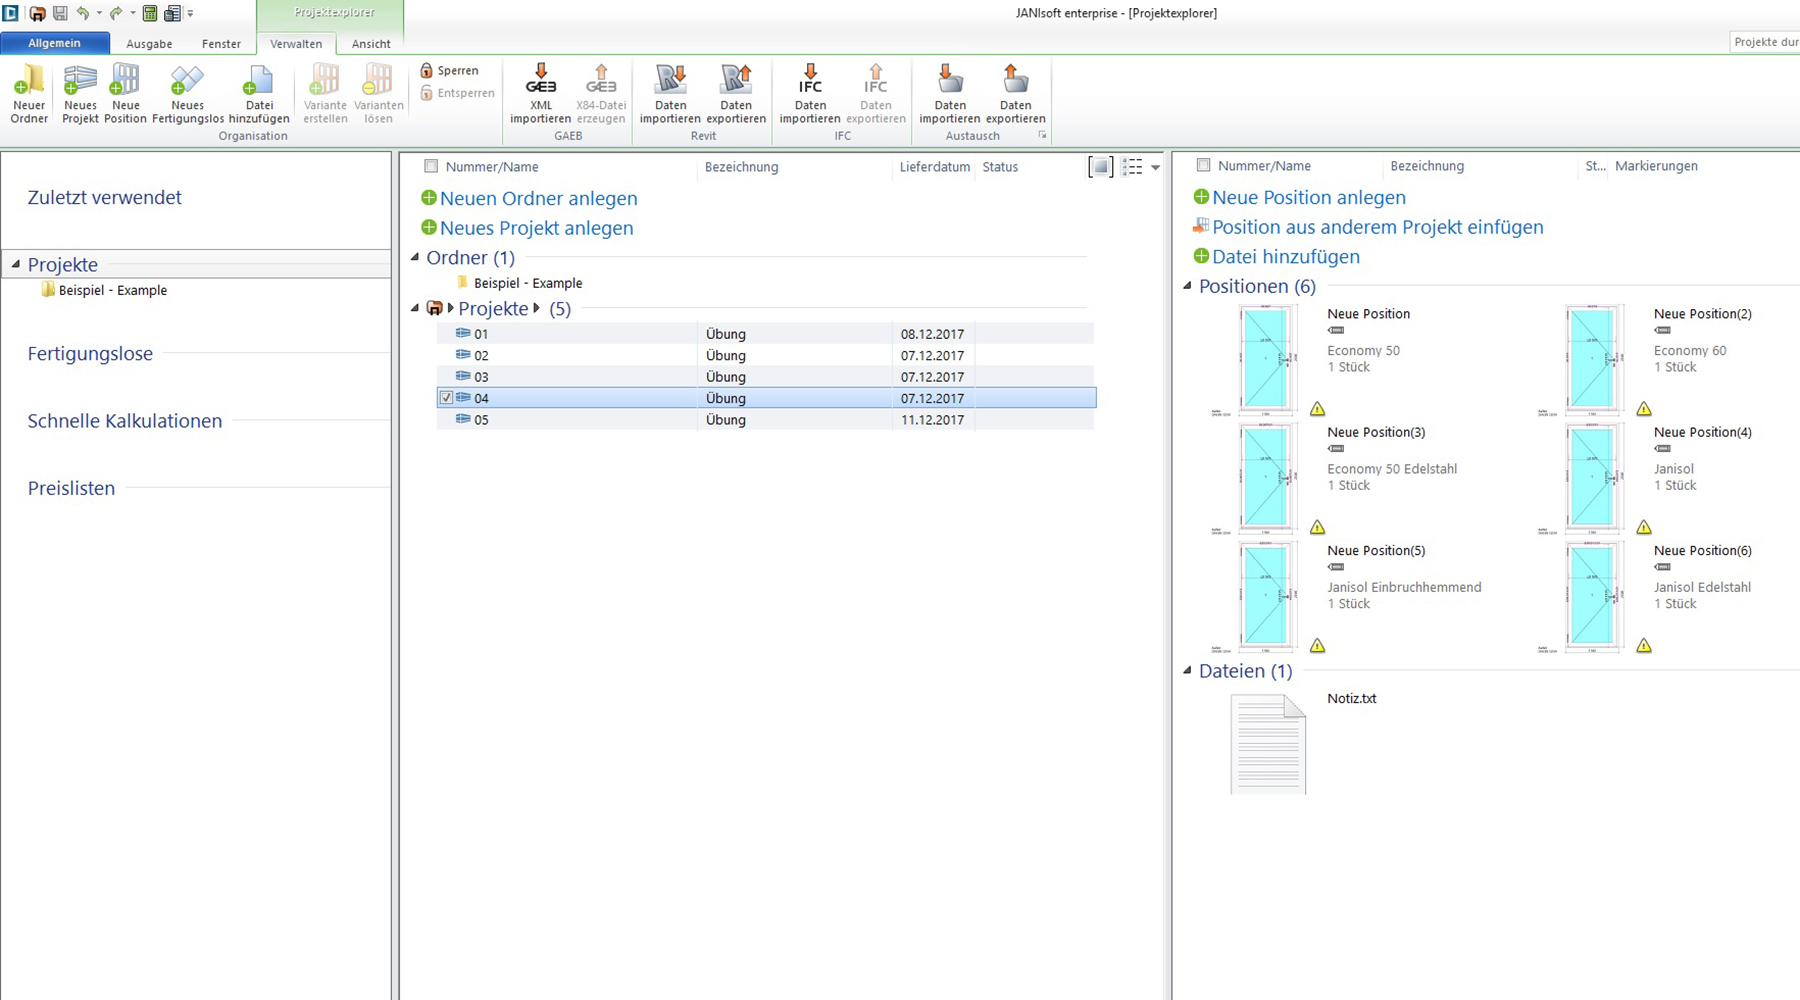Image resolution: width=1800 pixels, height=1000 pixels.
Task: Click the redo arrow icon
Action: pos(116,13)
